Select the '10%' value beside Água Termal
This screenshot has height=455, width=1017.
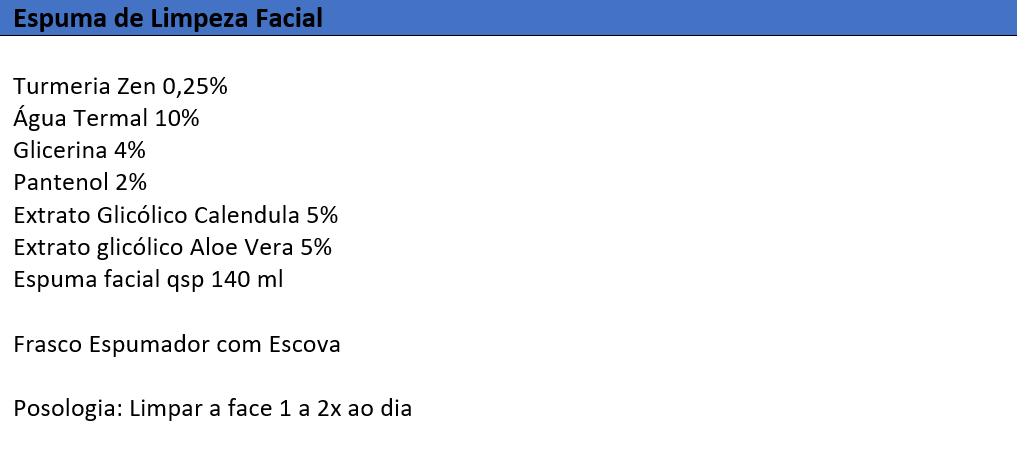(176, 119)
